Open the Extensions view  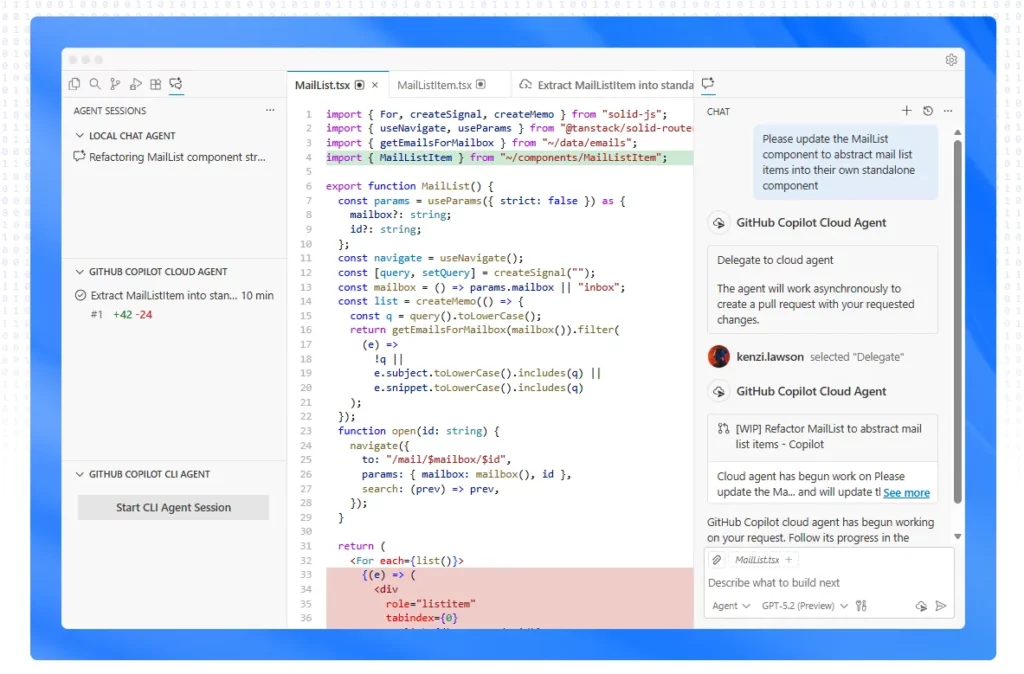156,84
